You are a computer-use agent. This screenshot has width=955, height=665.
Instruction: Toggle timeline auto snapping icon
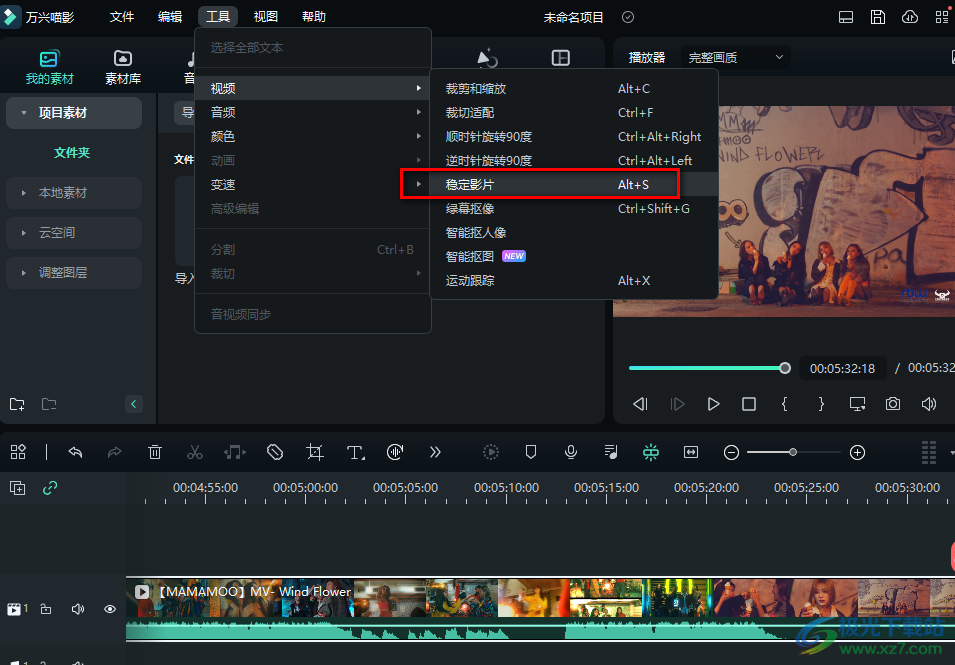[650, 452]
